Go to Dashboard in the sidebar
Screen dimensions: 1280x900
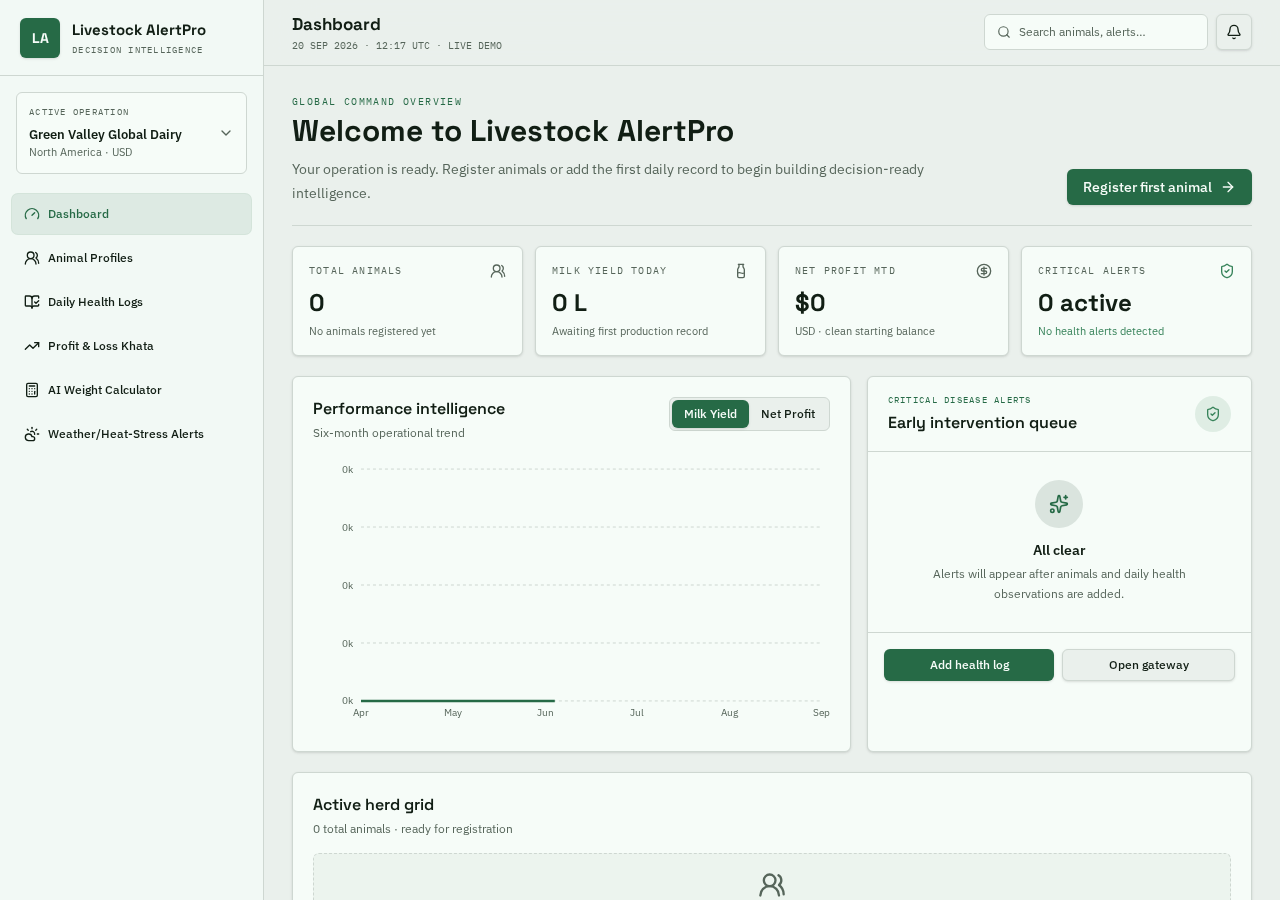coord(131,214)
